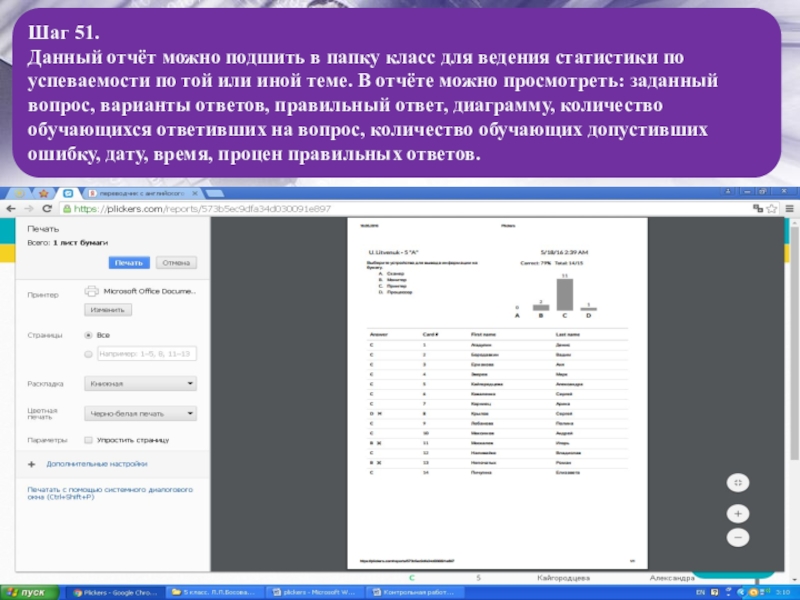Close the translator tab

tap(195, 193)
